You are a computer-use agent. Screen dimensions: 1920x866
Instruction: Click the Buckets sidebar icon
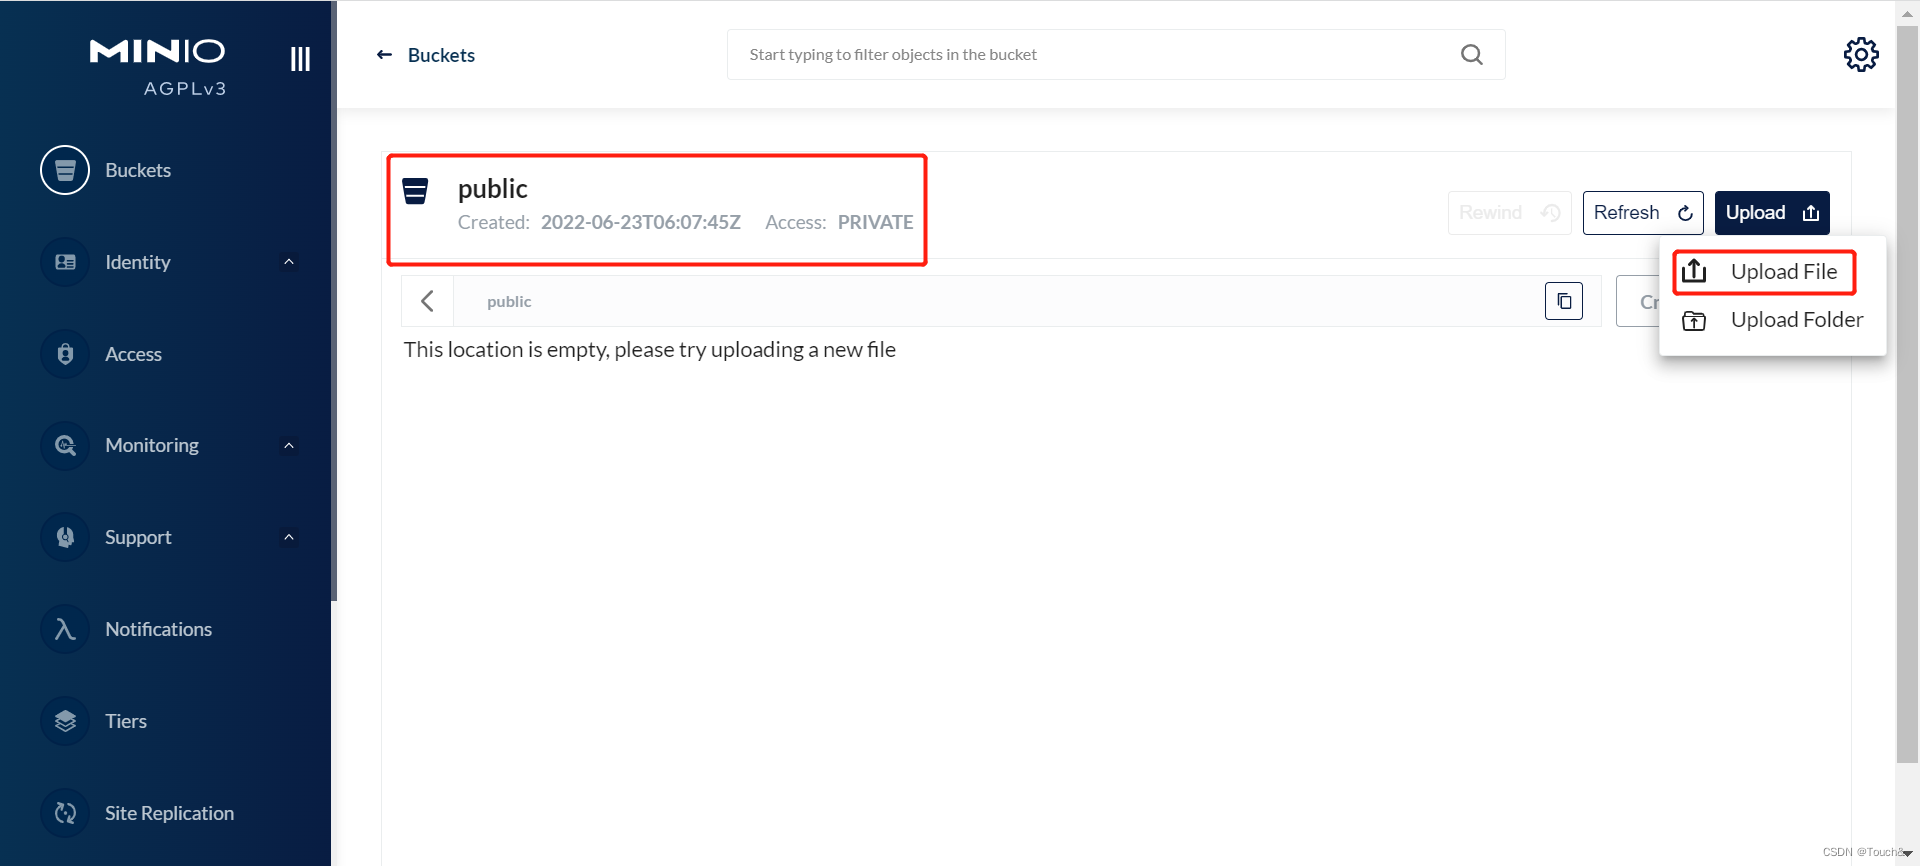click(x=65, y=170)
